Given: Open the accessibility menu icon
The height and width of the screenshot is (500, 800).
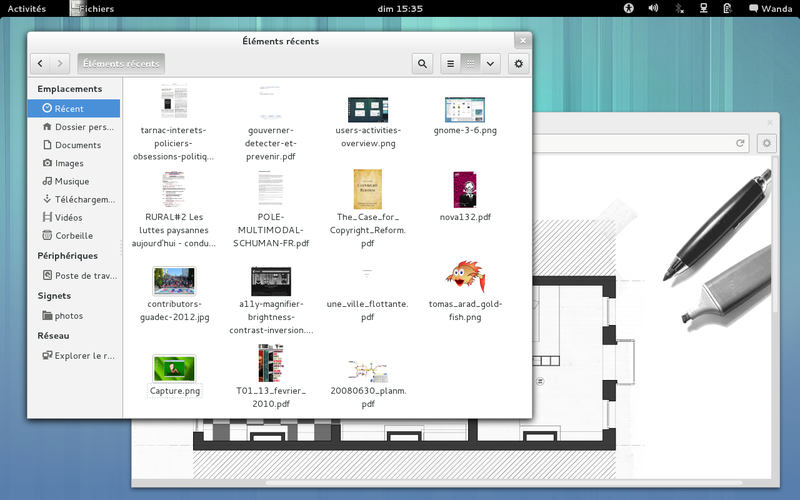Looking at the screenshot, I should click(x=629, y=8).
